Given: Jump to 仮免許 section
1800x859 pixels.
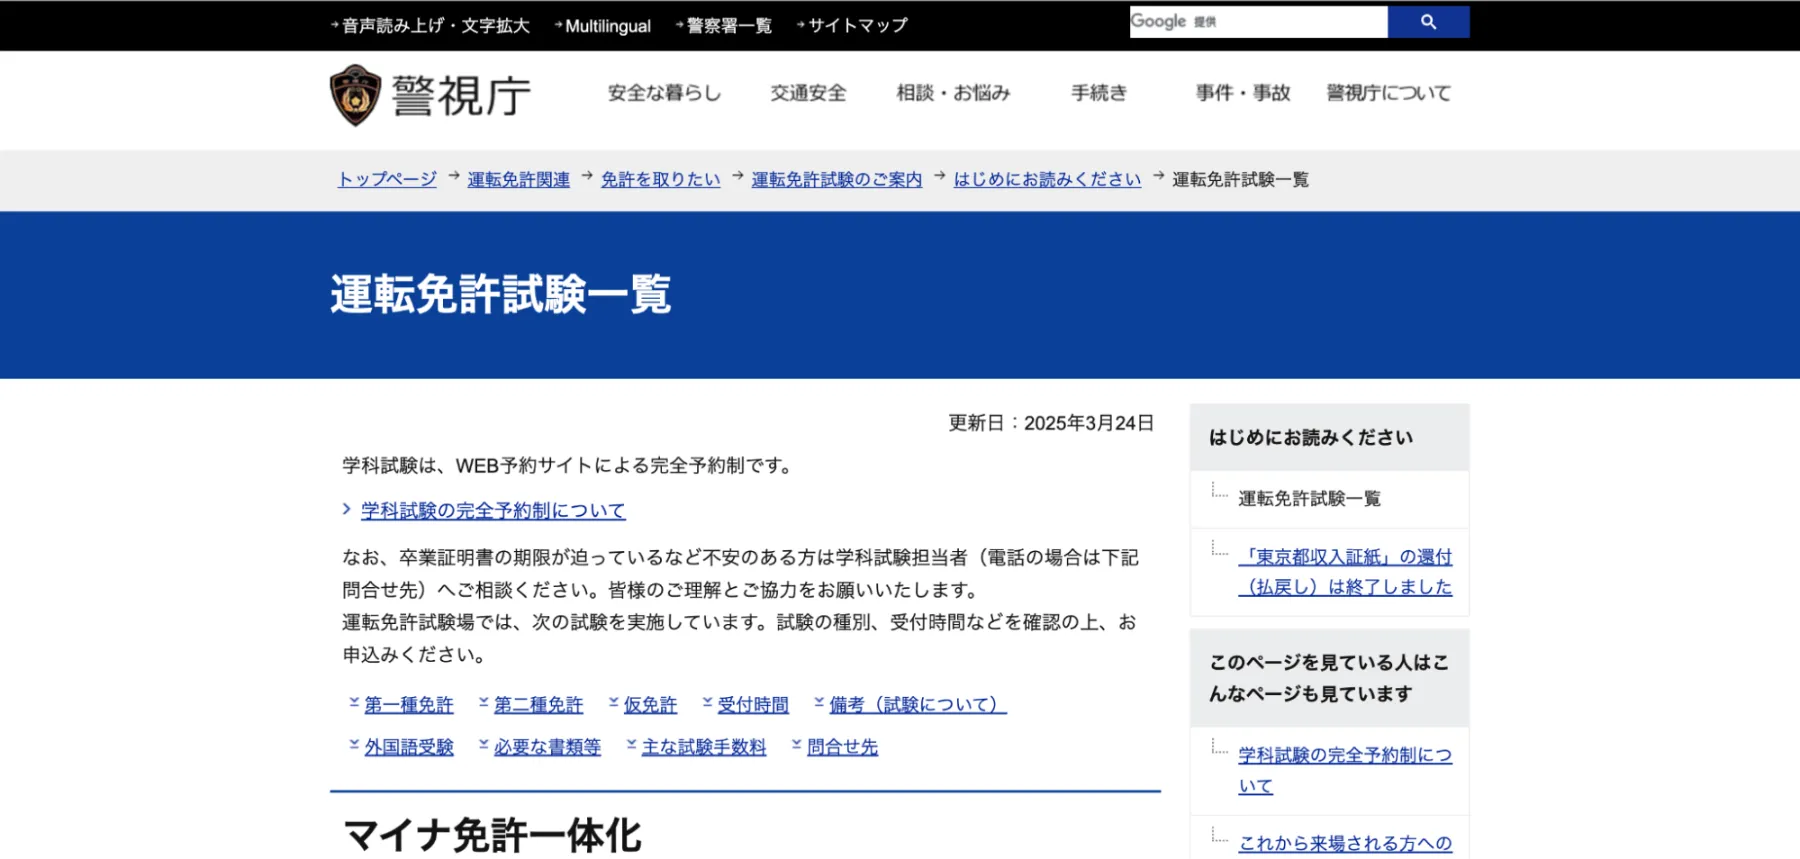Looking at the screenshot, I should pyautogui.click(x=650, y=705).
